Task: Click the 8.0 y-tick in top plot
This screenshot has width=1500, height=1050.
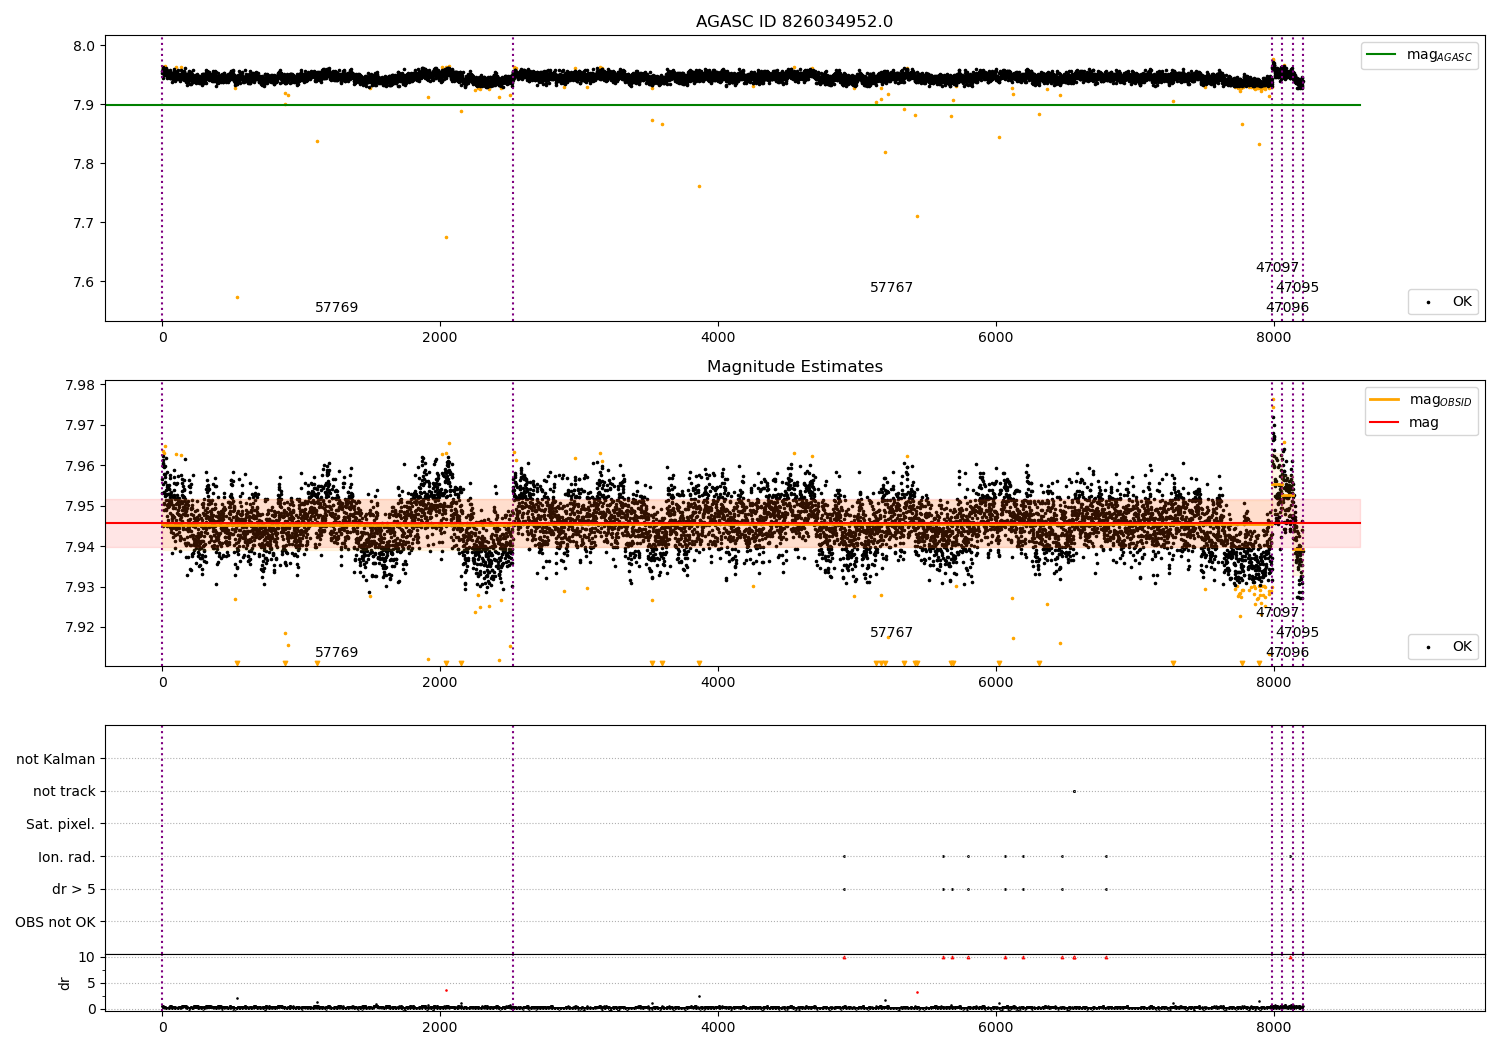Action: [x=84, y=46]
